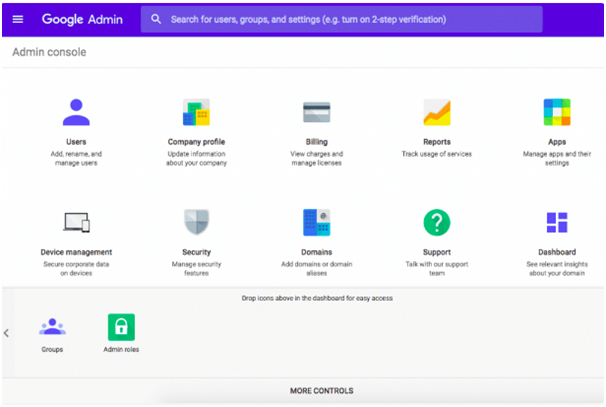Click the Domains title text
606x407 pixels.
point(317,252)
